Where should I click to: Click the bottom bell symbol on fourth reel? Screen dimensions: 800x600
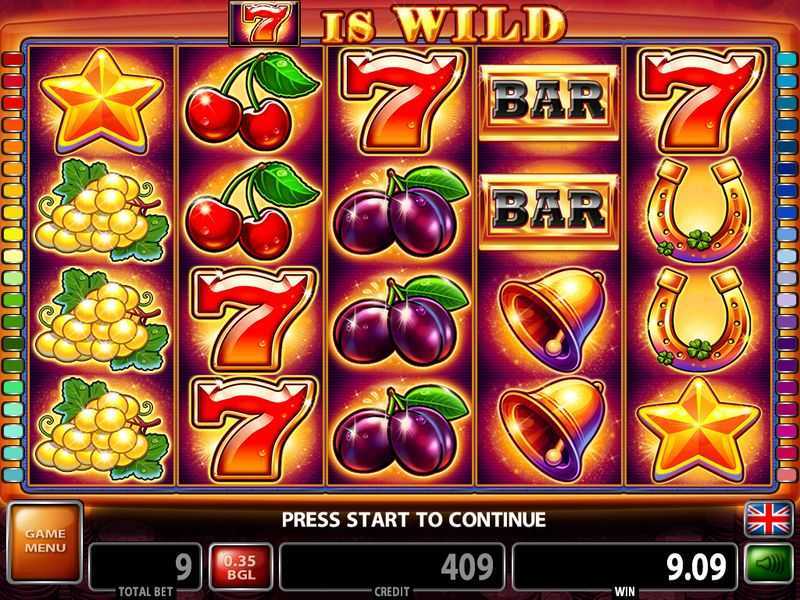click(x=552, y=430)
